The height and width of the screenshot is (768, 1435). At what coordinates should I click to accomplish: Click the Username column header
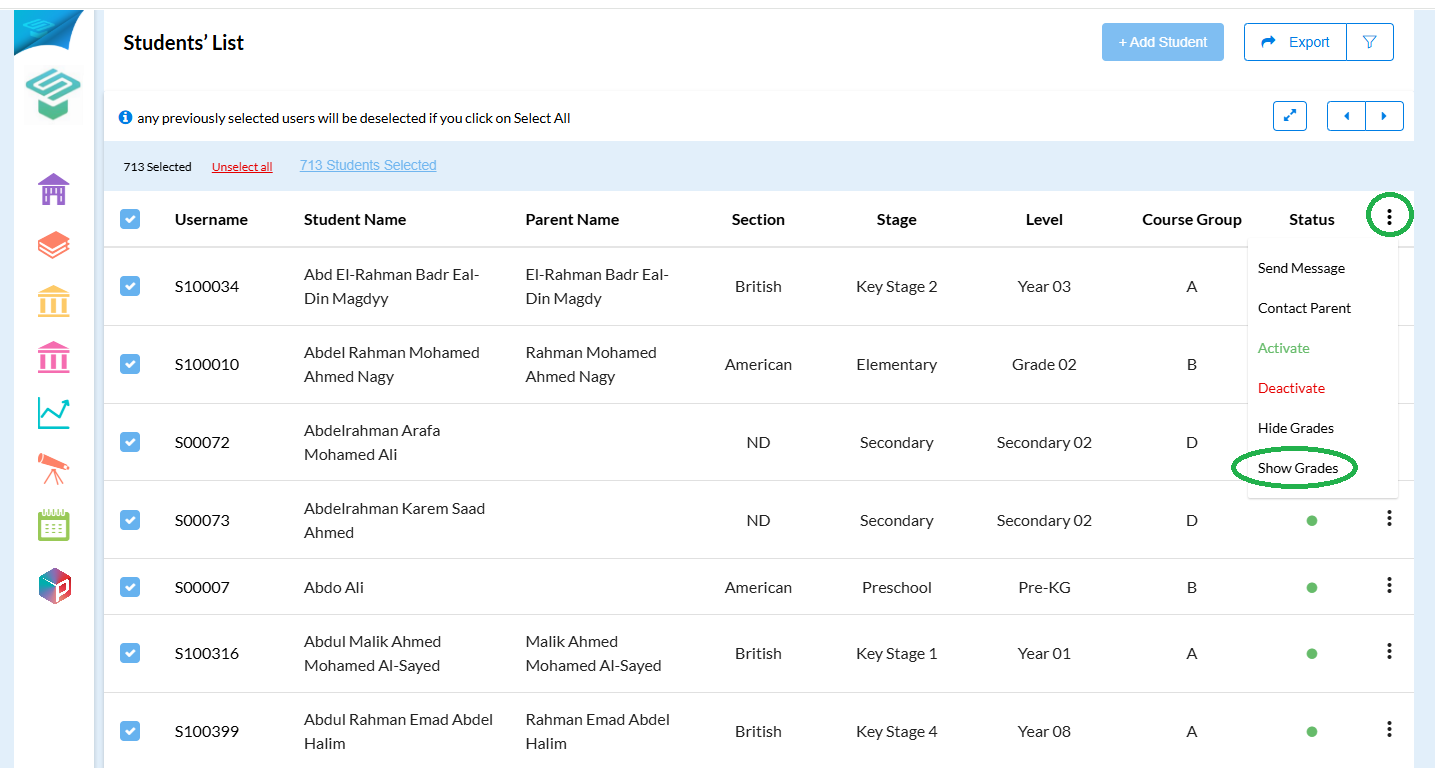[211, 219]
